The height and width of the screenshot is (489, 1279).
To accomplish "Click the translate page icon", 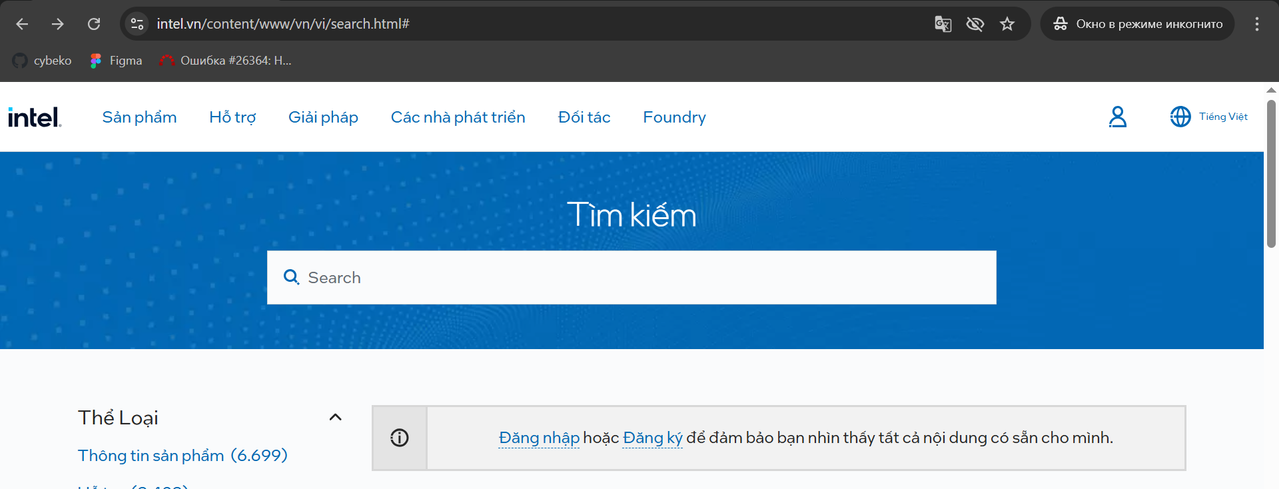I will [x=943, y=24].
